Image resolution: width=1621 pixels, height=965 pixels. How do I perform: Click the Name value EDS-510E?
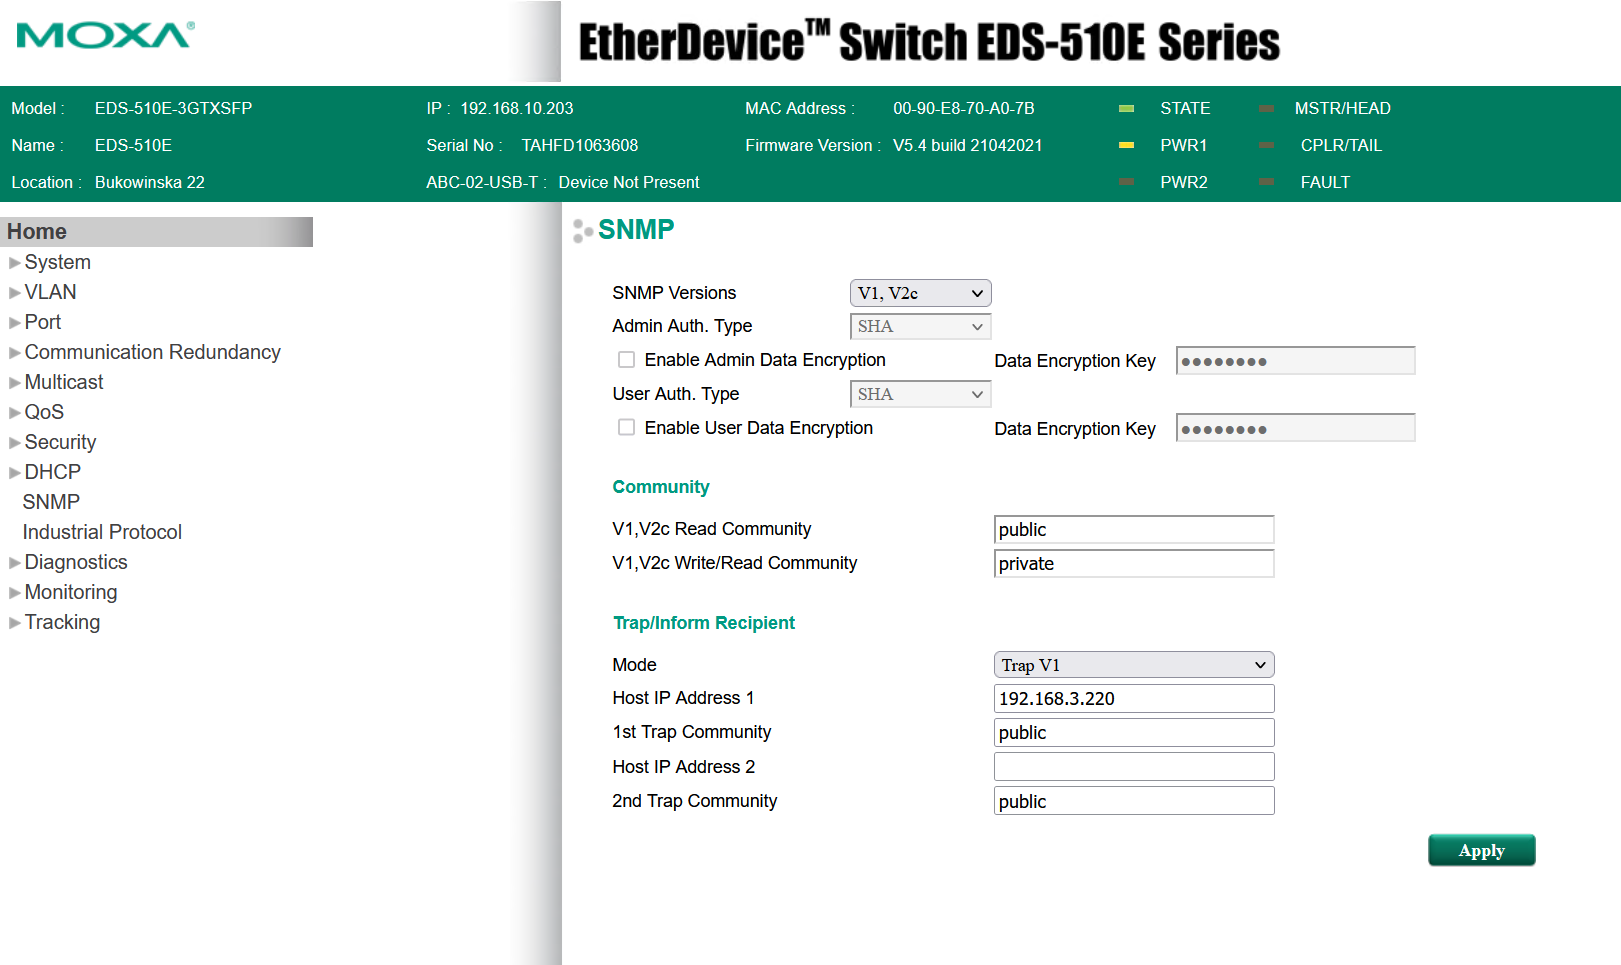click(x=133, y=145)
